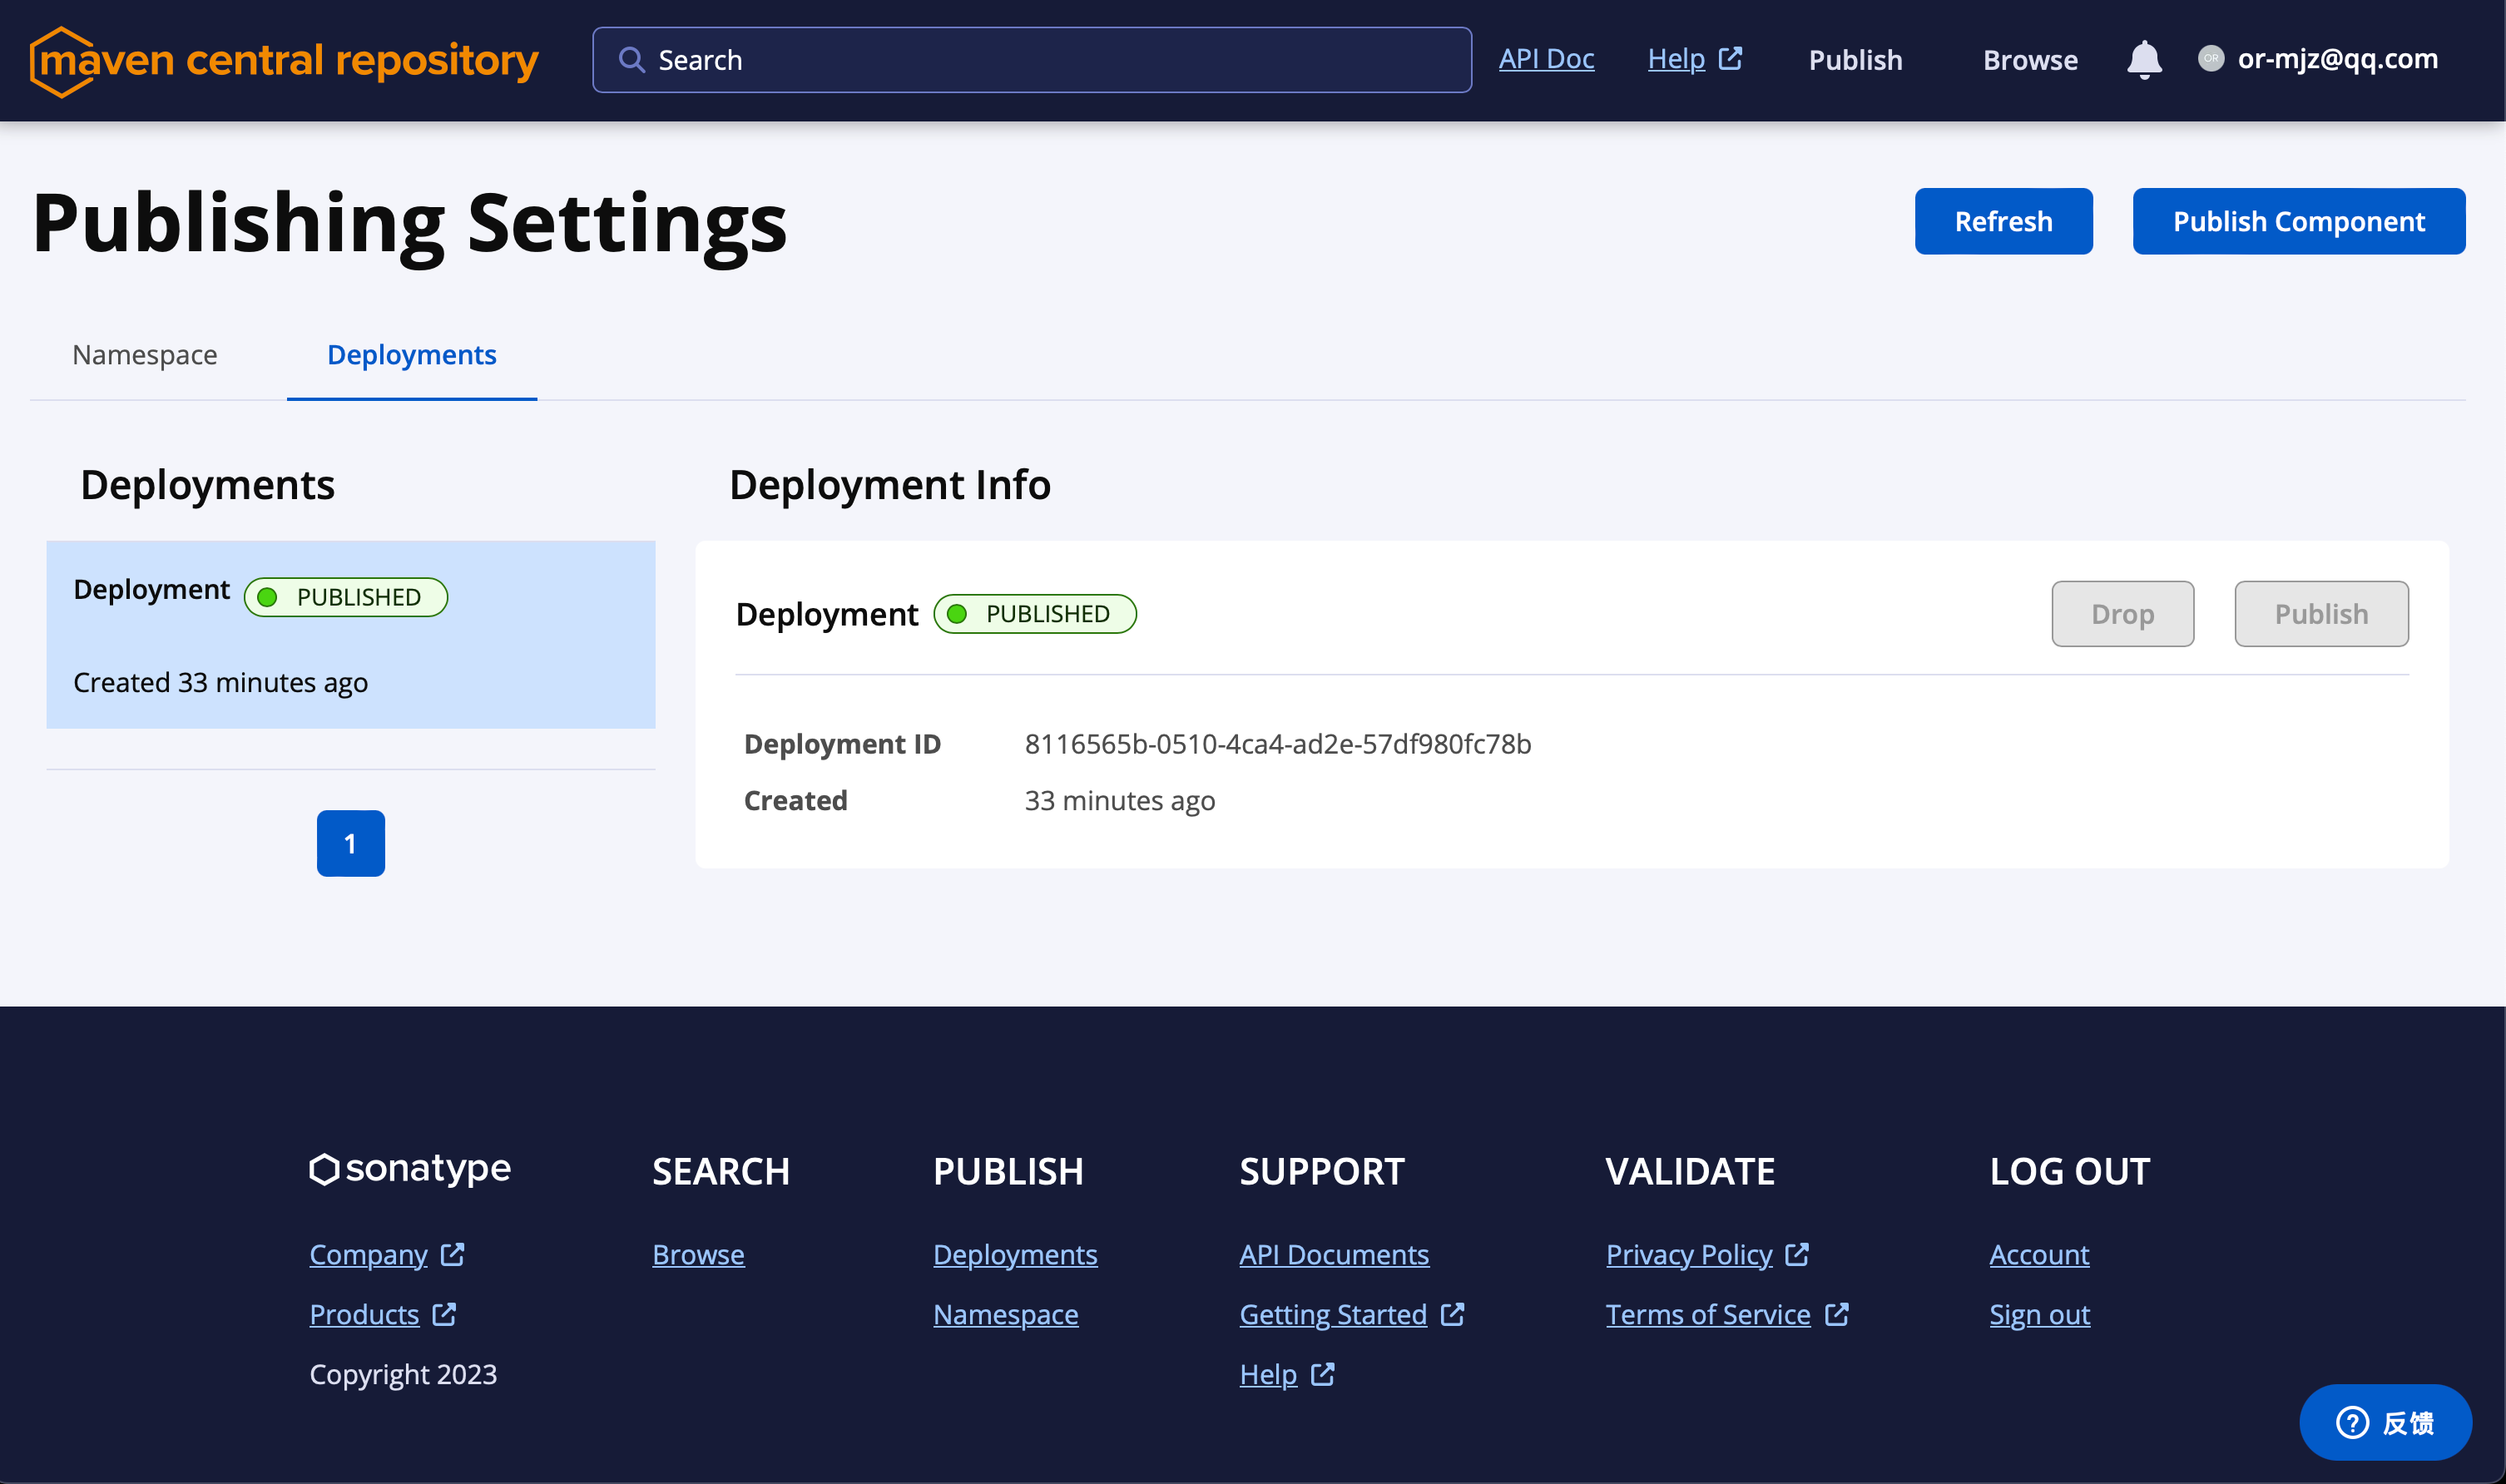This screenshot has height=1484, width=2506.
Task: Open the Namespace link under PUBLISH
Action: pos(1006,1314)
